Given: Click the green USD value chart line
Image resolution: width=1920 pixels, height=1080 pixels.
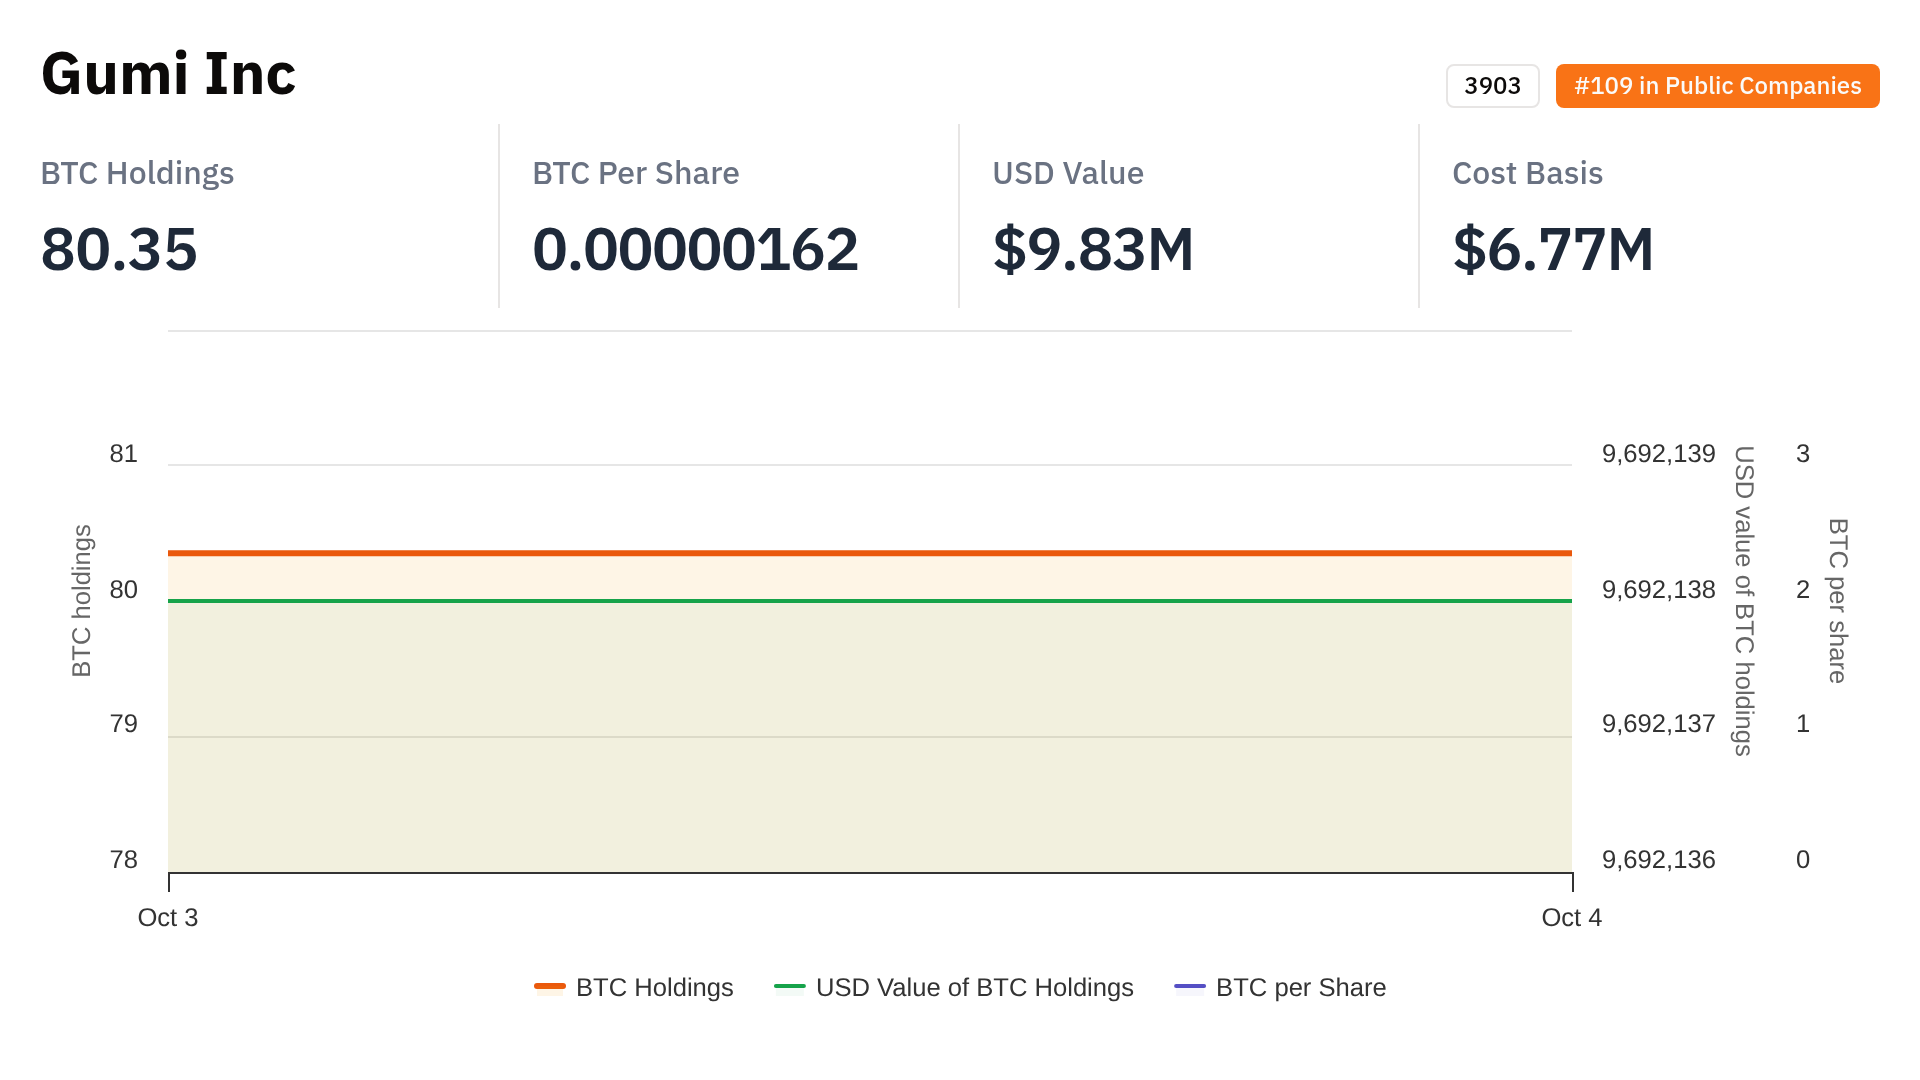Looking at the screenshot, I should pyautogui.click(x=870, y=601).
